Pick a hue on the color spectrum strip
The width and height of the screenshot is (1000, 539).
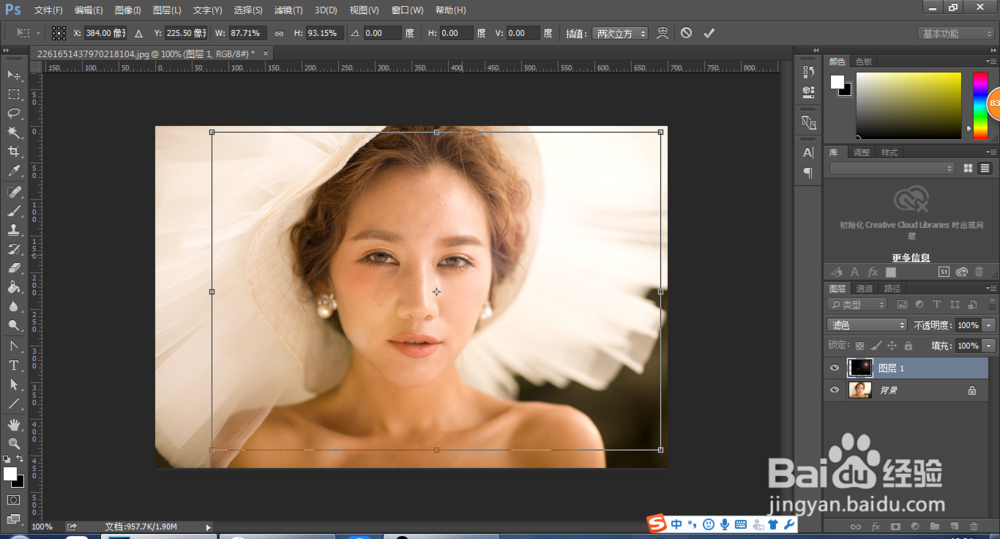click(980, 100)
